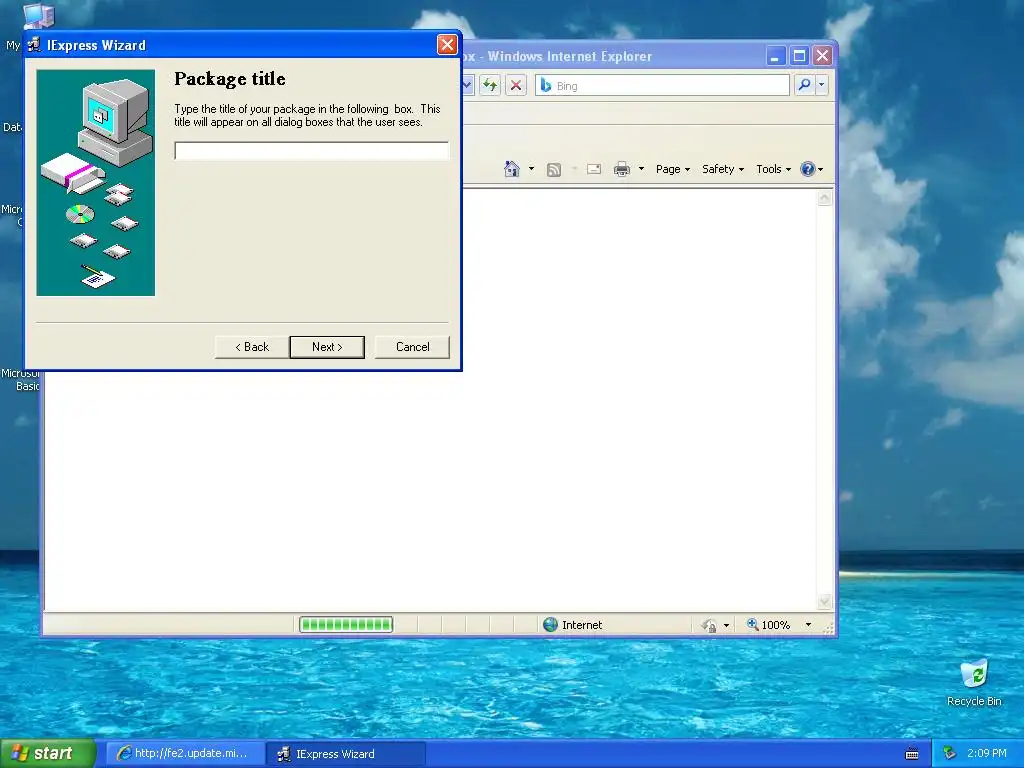This screenshot has height=768, width=1024.
Task: Open the Windows Start menu
Action: [48, 754]
